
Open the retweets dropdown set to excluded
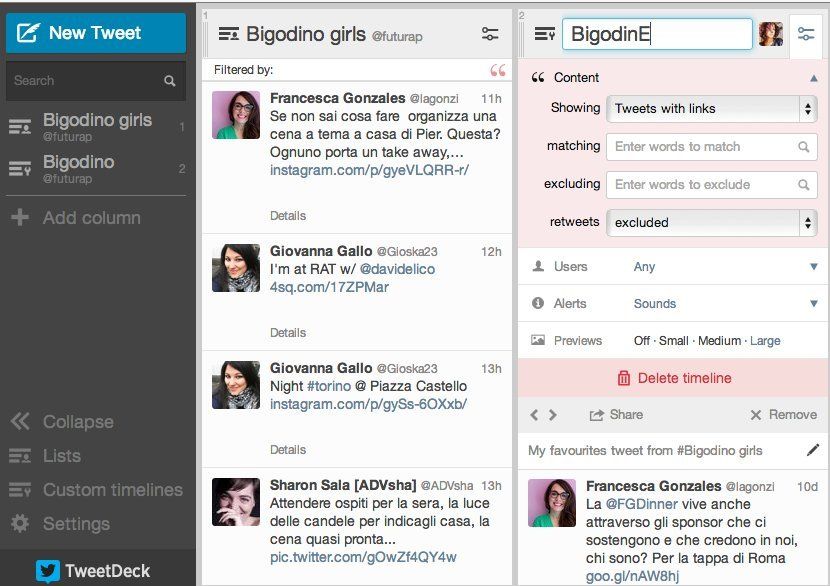(x=711, y=222)
